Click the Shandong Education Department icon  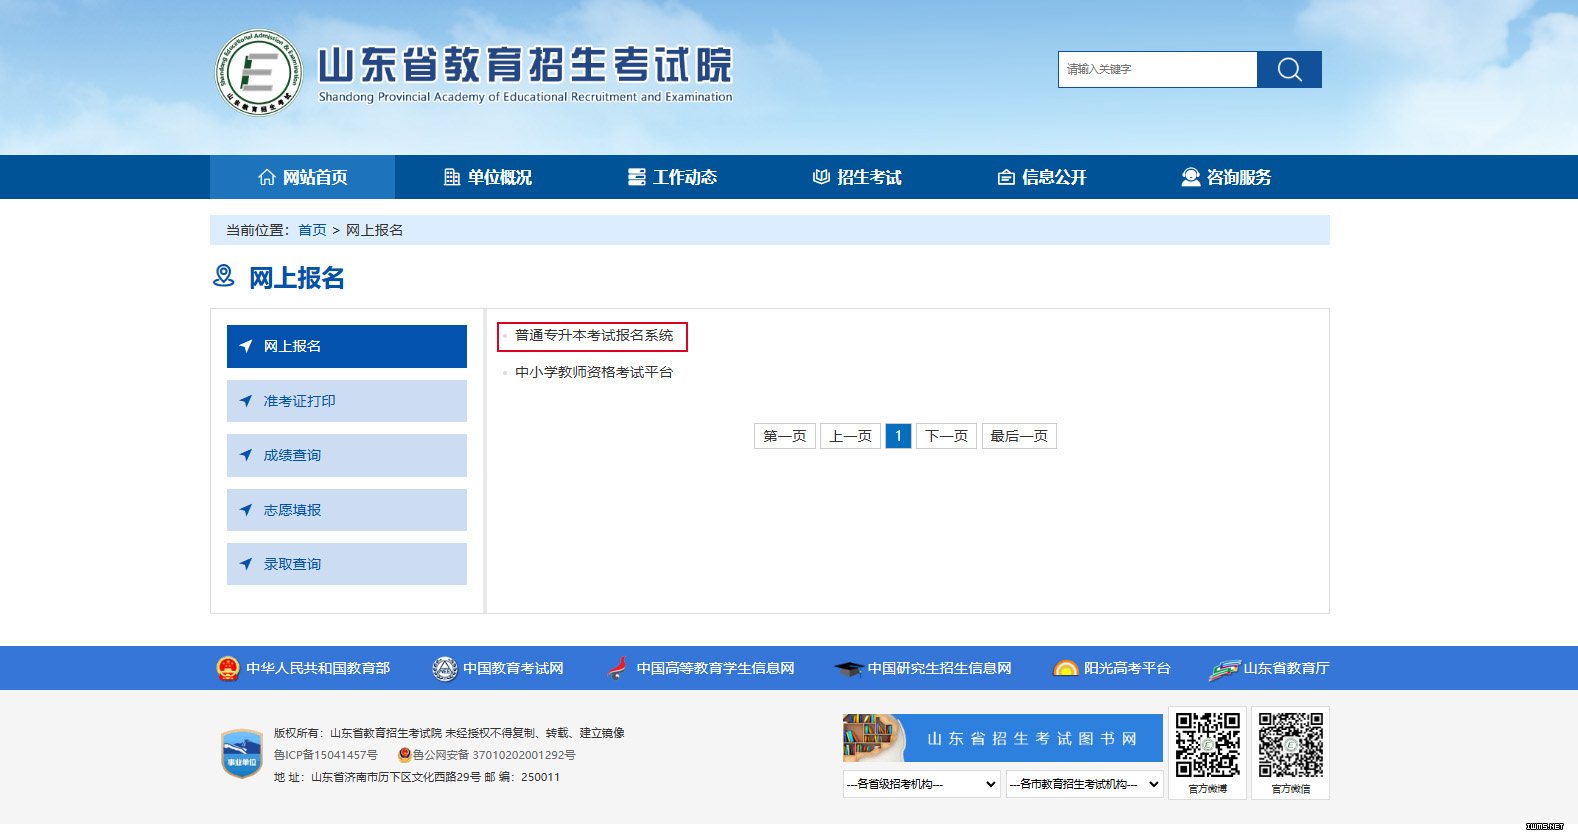pyautogui.click(x=1224, y=668)
